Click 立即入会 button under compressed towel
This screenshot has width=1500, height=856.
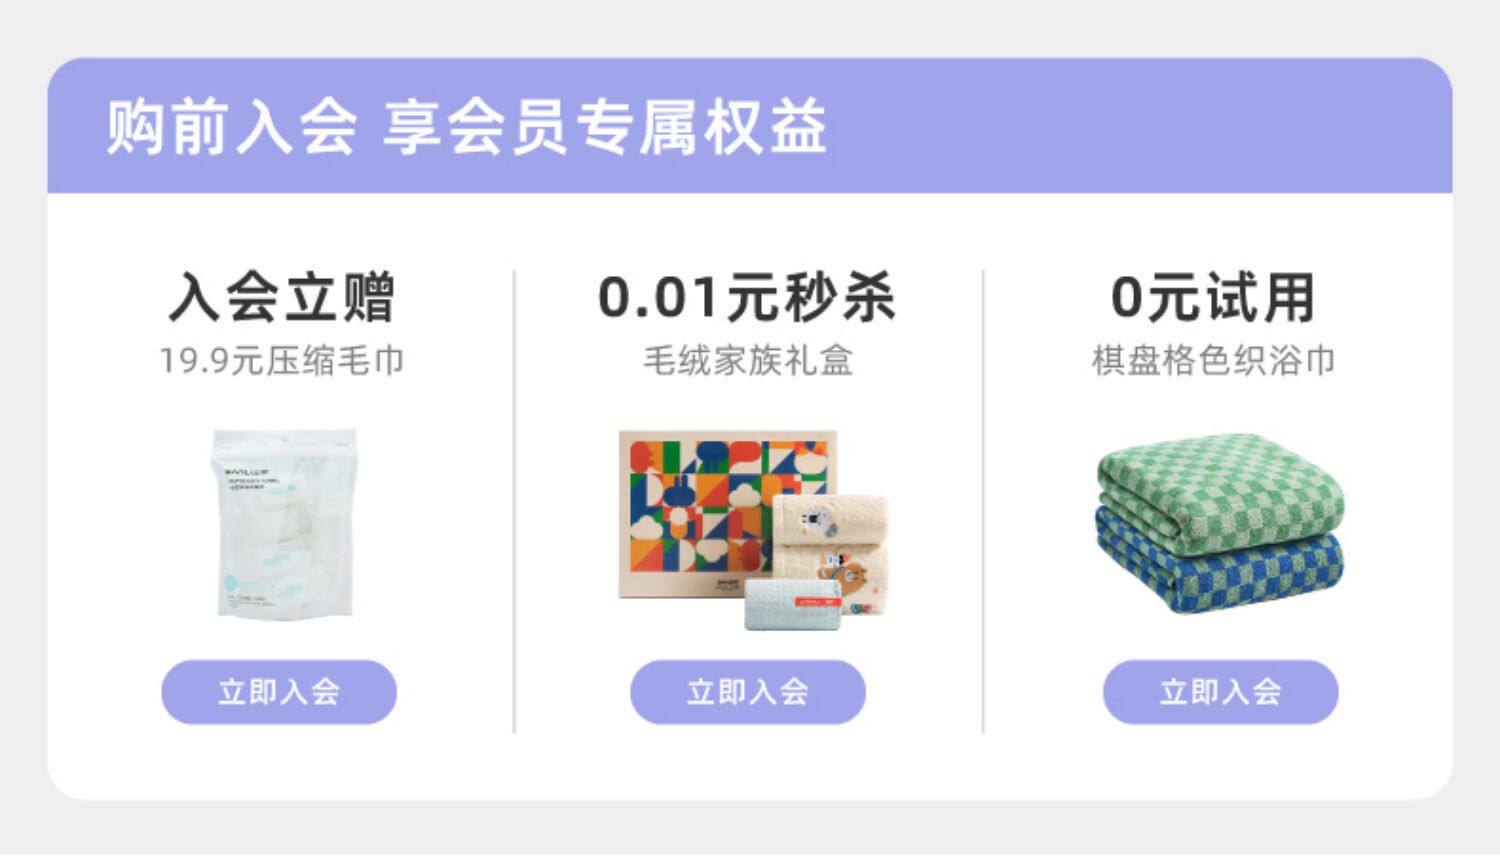pyautogui.click(x=279, y=692)
